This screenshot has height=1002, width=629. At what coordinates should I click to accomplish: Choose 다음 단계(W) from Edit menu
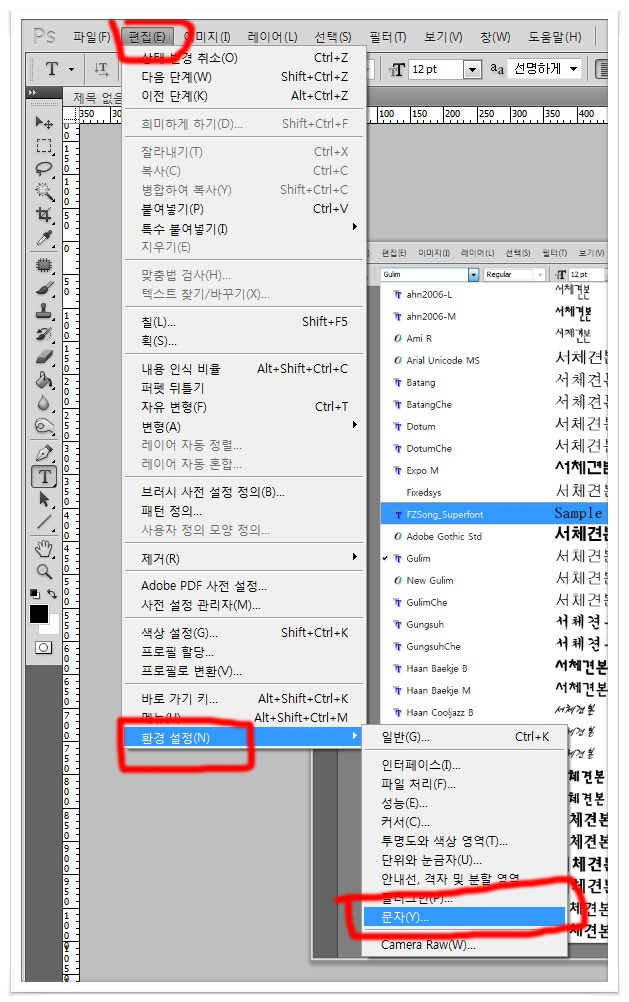(x=243, y=77)
